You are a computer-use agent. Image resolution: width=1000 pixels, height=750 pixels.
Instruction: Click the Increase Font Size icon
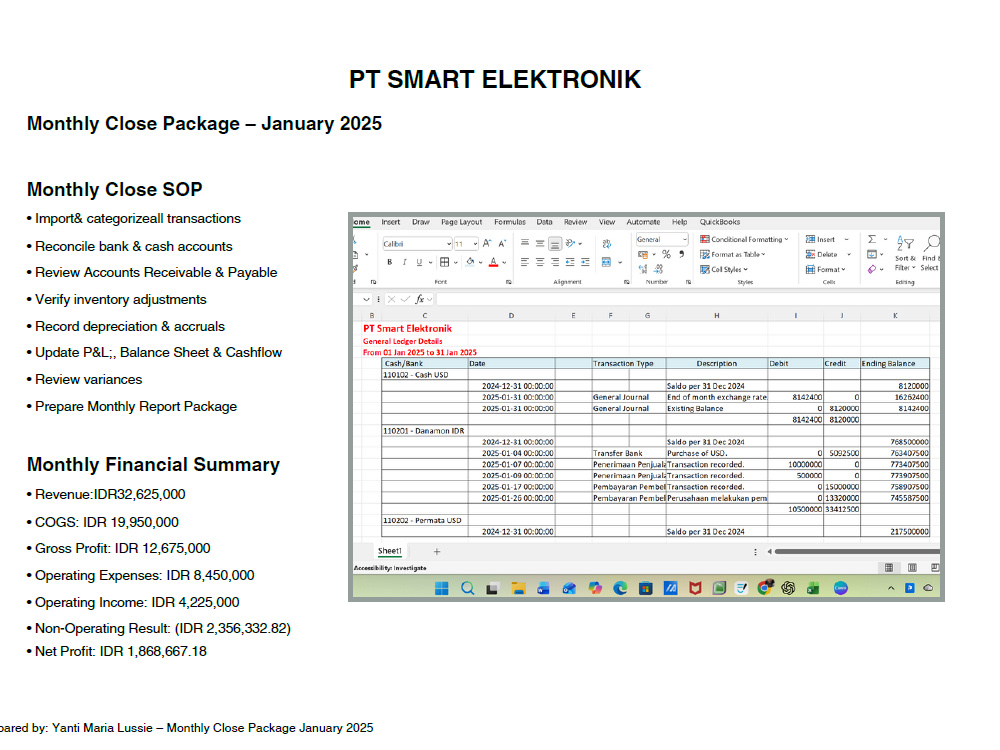click(x=487, y=244)
